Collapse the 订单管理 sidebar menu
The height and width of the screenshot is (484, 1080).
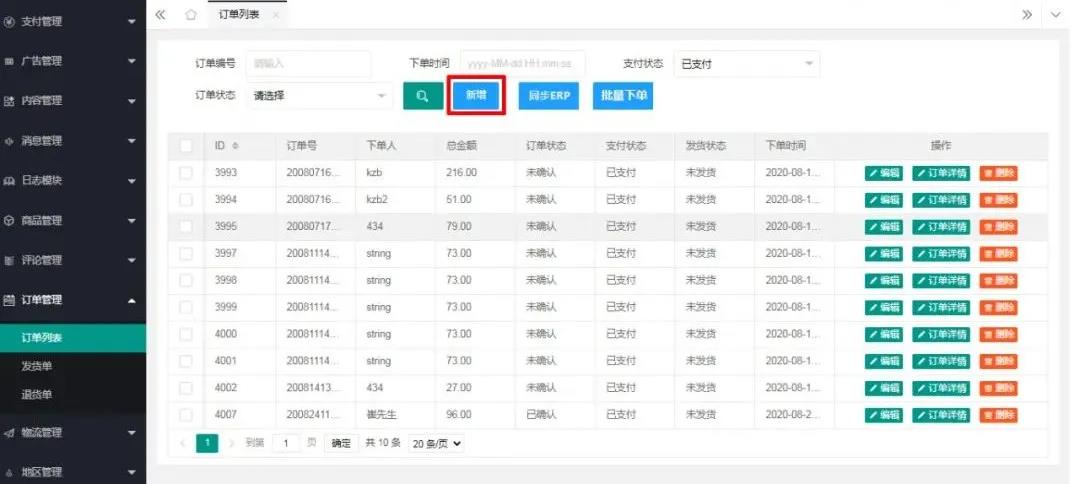point(73,300)
